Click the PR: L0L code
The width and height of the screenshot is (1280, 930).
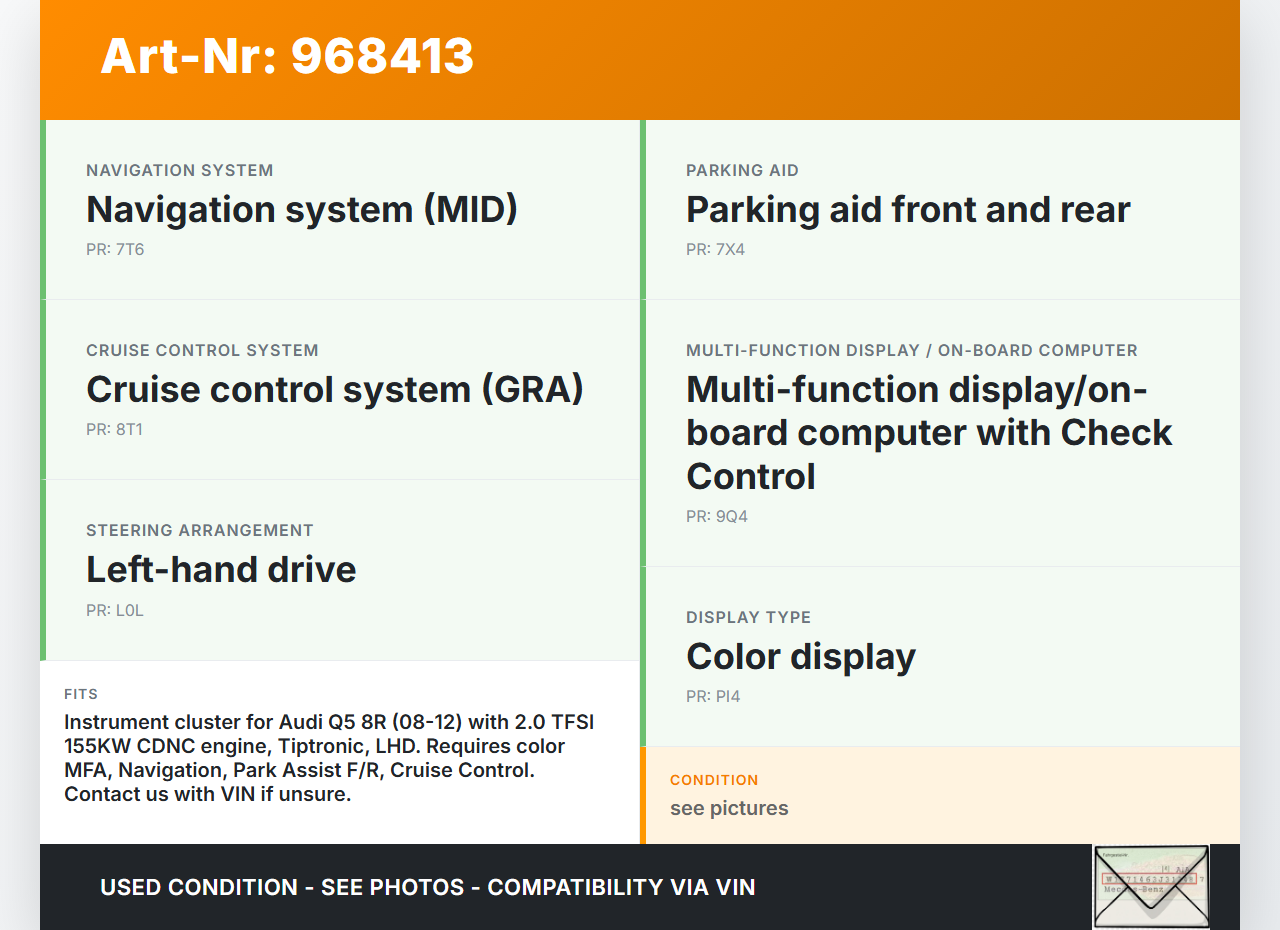point(115,610)
